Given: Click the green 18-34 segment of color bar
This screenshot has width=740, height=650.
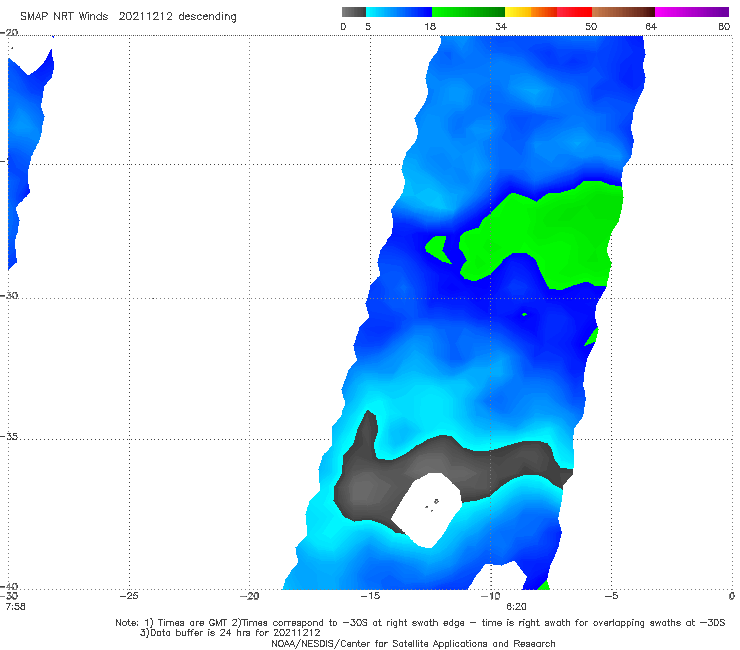Looking at the screenshot, I should tap(468, 12).
